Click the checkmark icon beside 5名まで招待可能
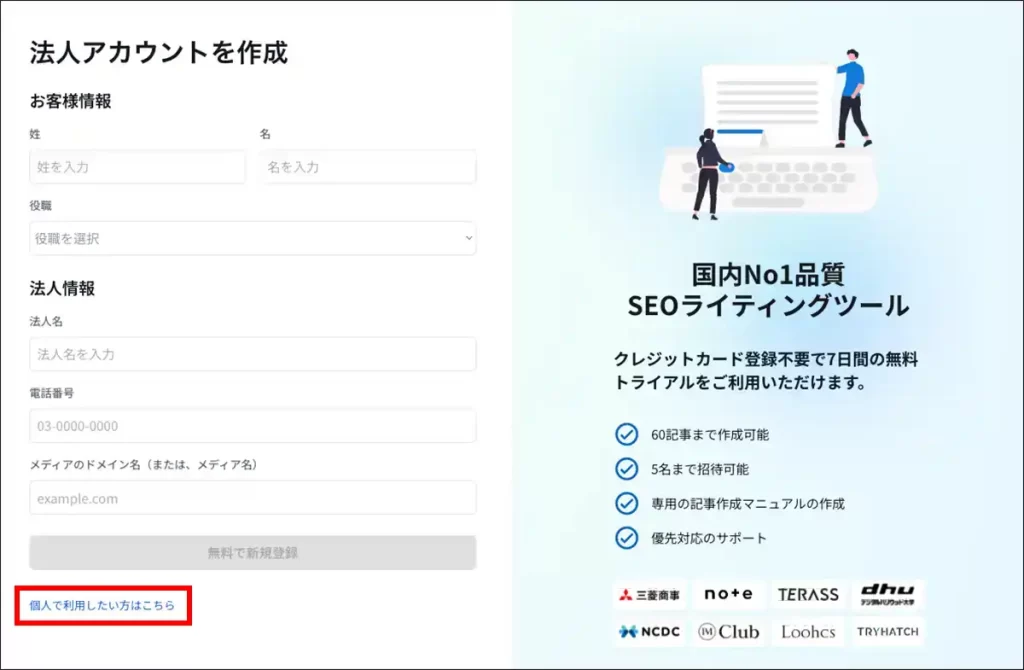The image size is (1024, 670). click(x=626, y=469)
